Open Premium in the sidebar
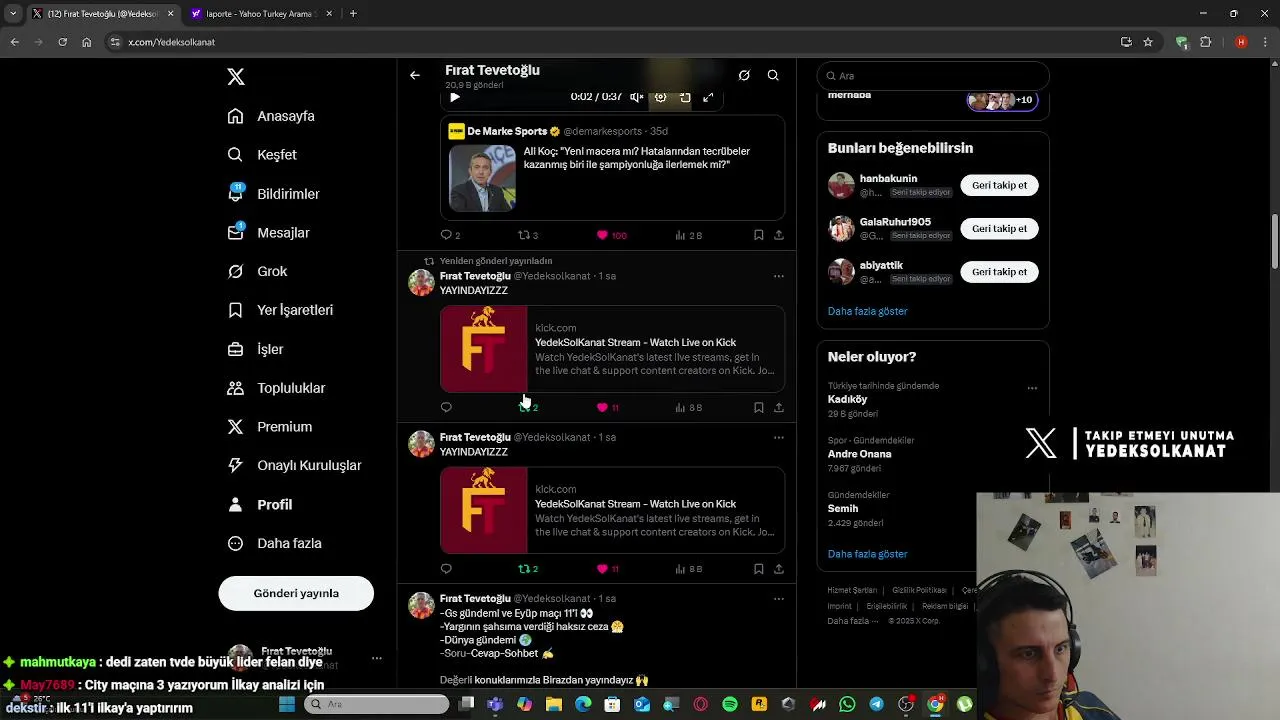 270,427
